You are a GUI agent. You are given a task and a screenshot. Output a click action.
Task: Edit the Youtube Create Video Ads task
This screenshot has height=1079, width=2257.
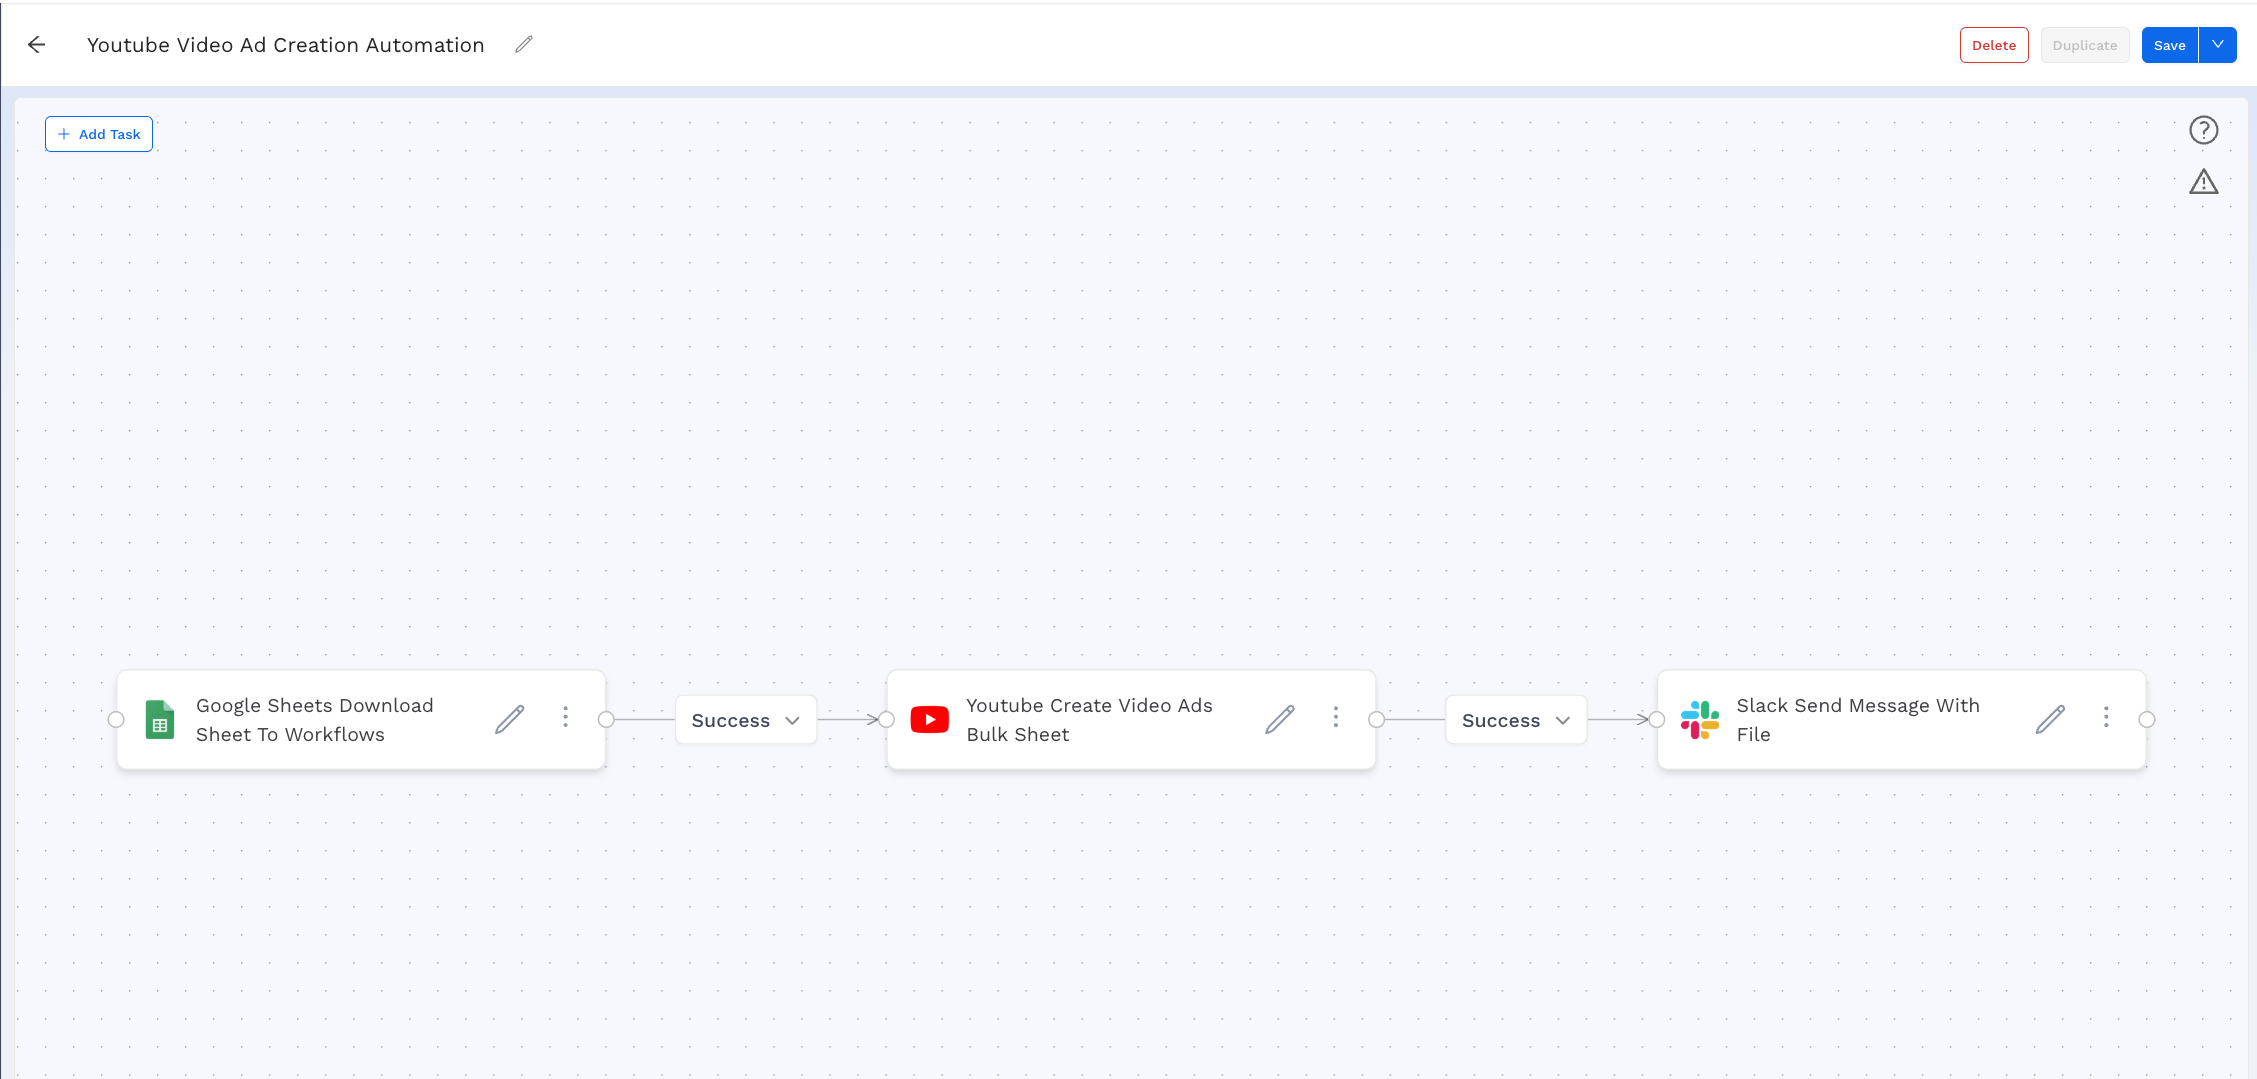1279,719
